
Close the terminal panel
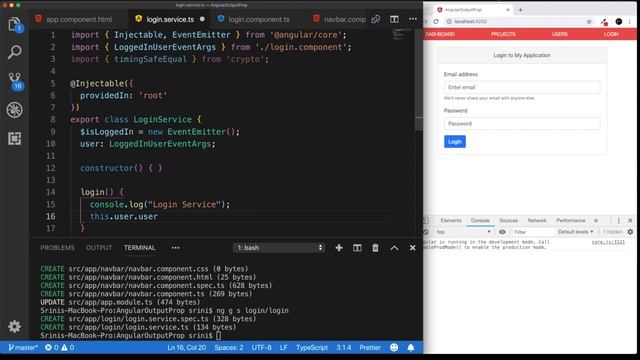(412, 248)
